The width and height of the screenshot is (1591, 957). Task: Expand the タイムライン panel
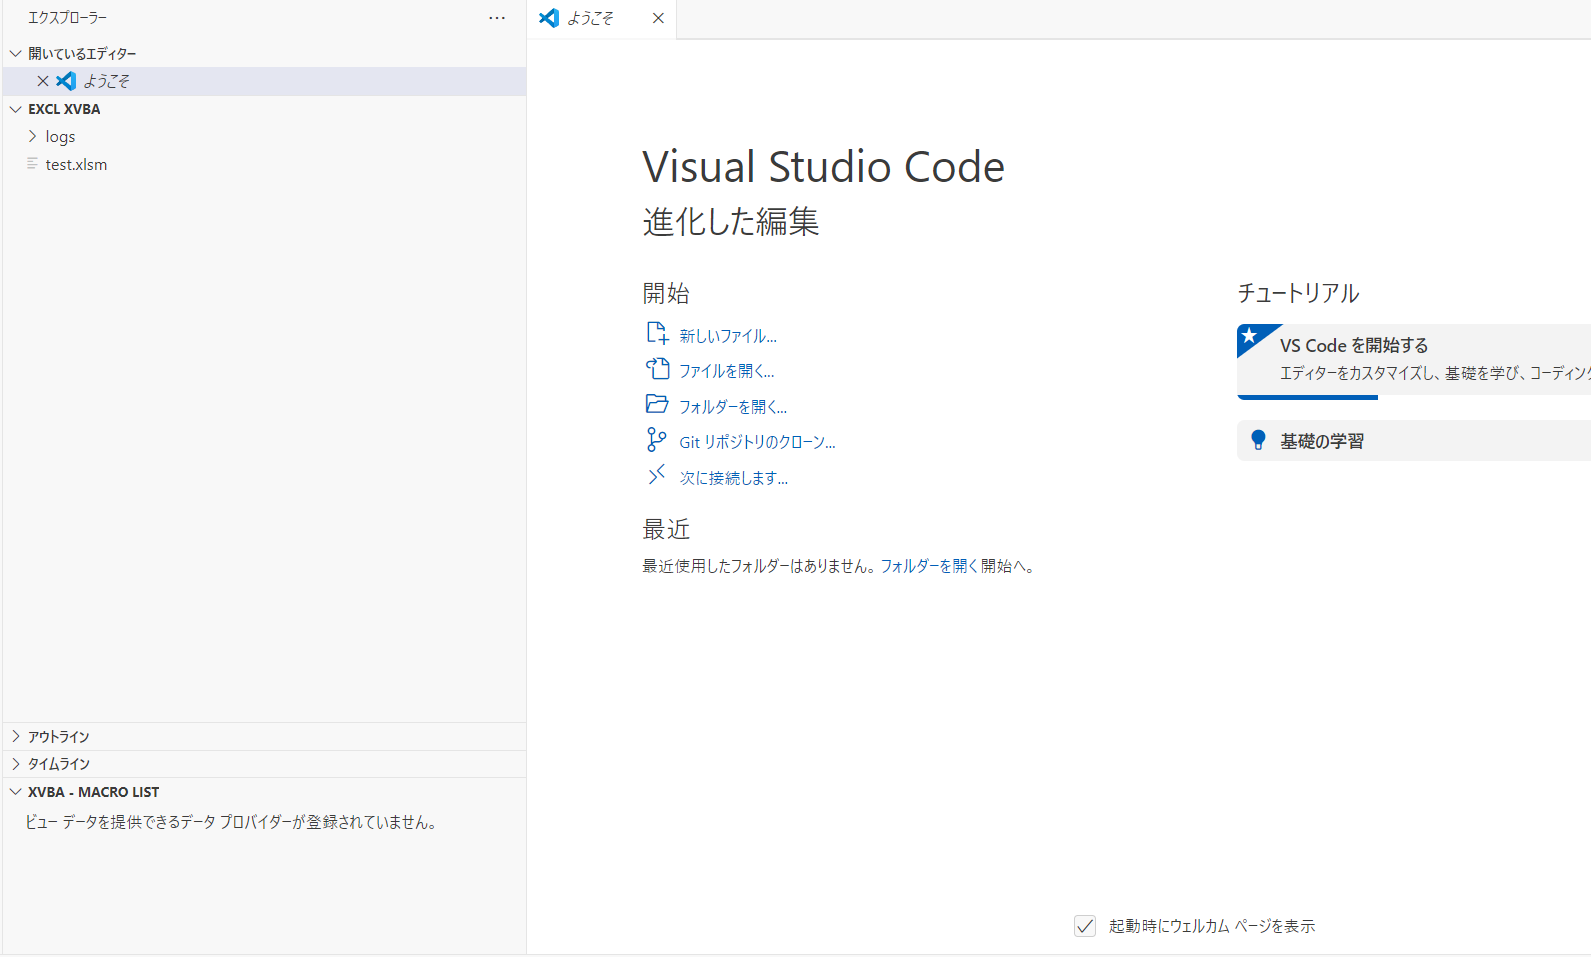(x=16, y=763)
